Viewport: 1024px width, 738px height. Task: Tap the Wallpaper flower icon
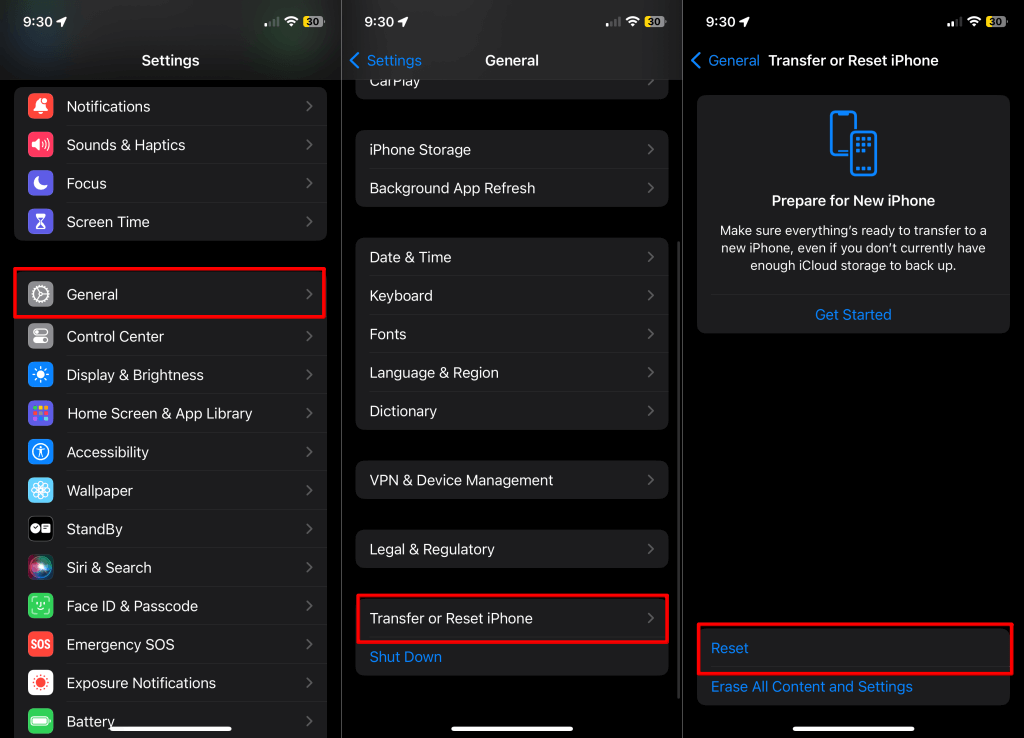(40, 490)
